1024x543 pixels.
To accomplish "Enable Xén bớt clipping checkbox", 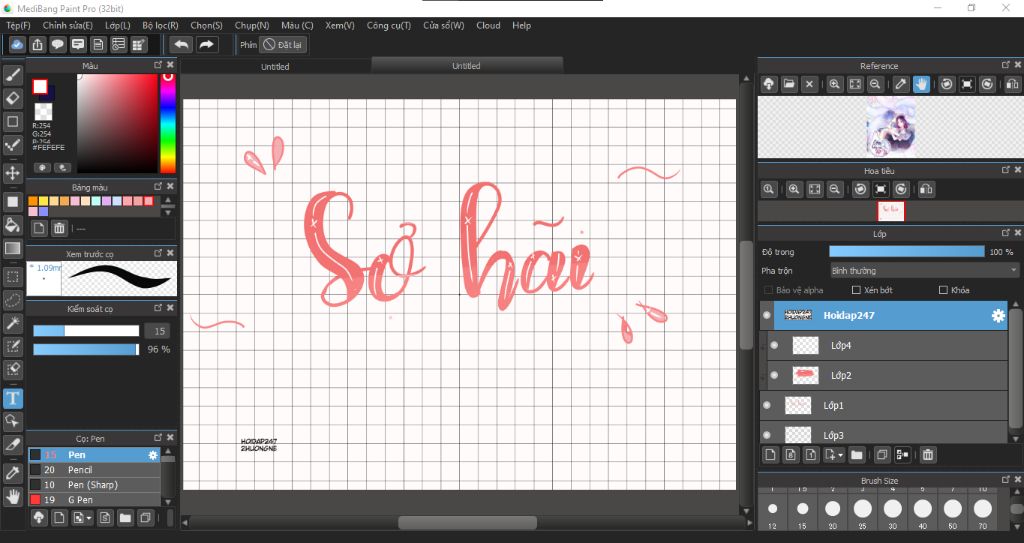I will (856, 290).
